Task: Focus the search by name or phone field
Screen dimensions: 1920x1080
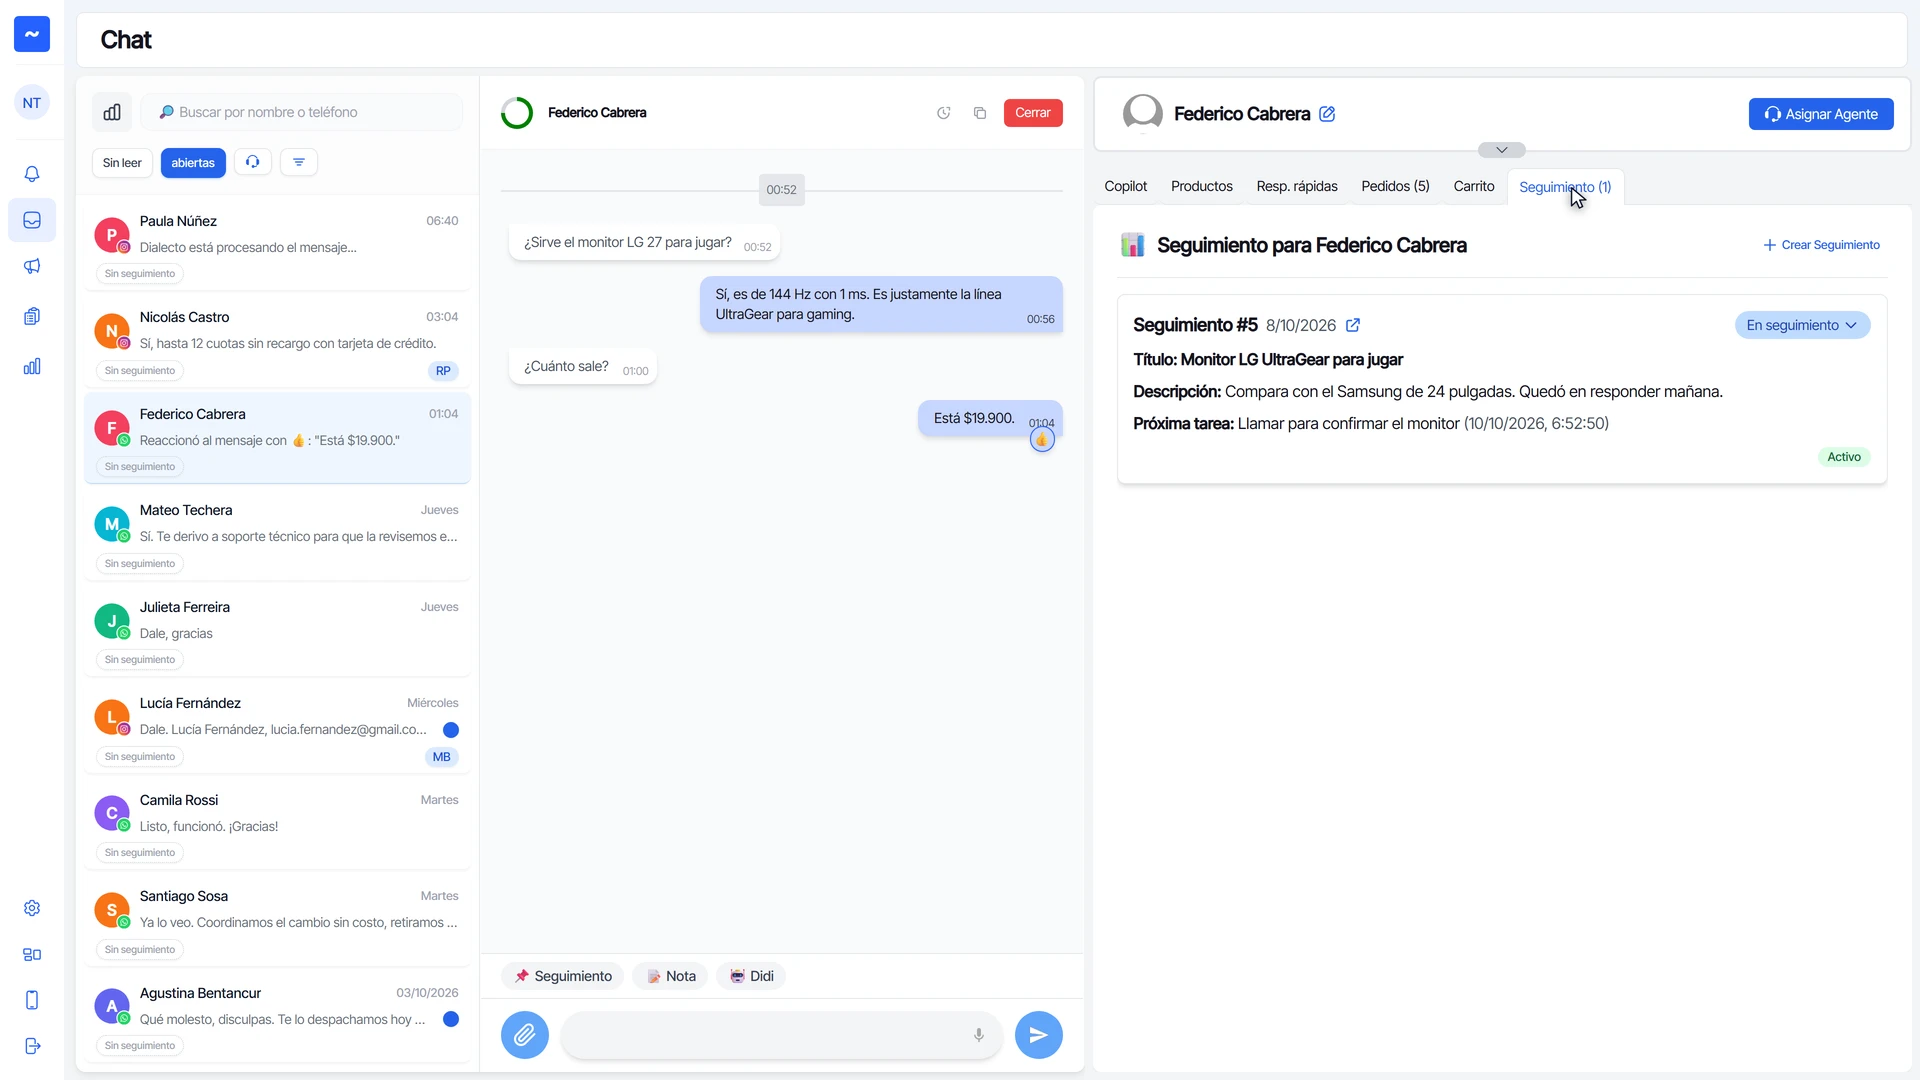Action: pyautogui.click(x=302, y=112)
